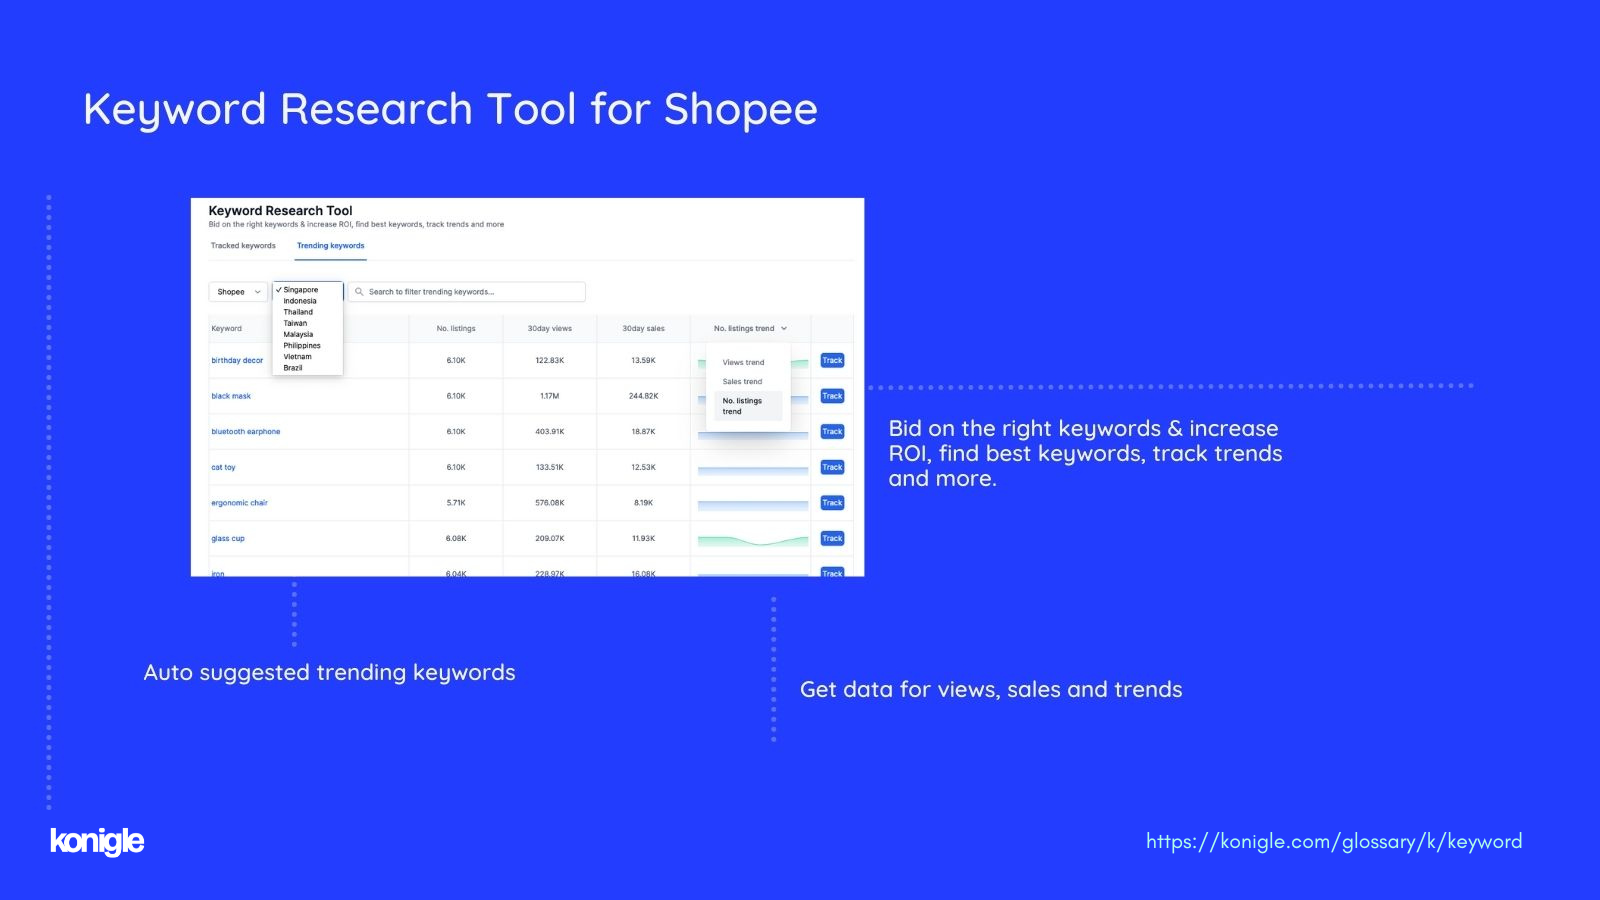The height and width of the screenshot is (900, 1600).
Task: Open the bluetooth earphone keyword link
Action: point(246,432)
